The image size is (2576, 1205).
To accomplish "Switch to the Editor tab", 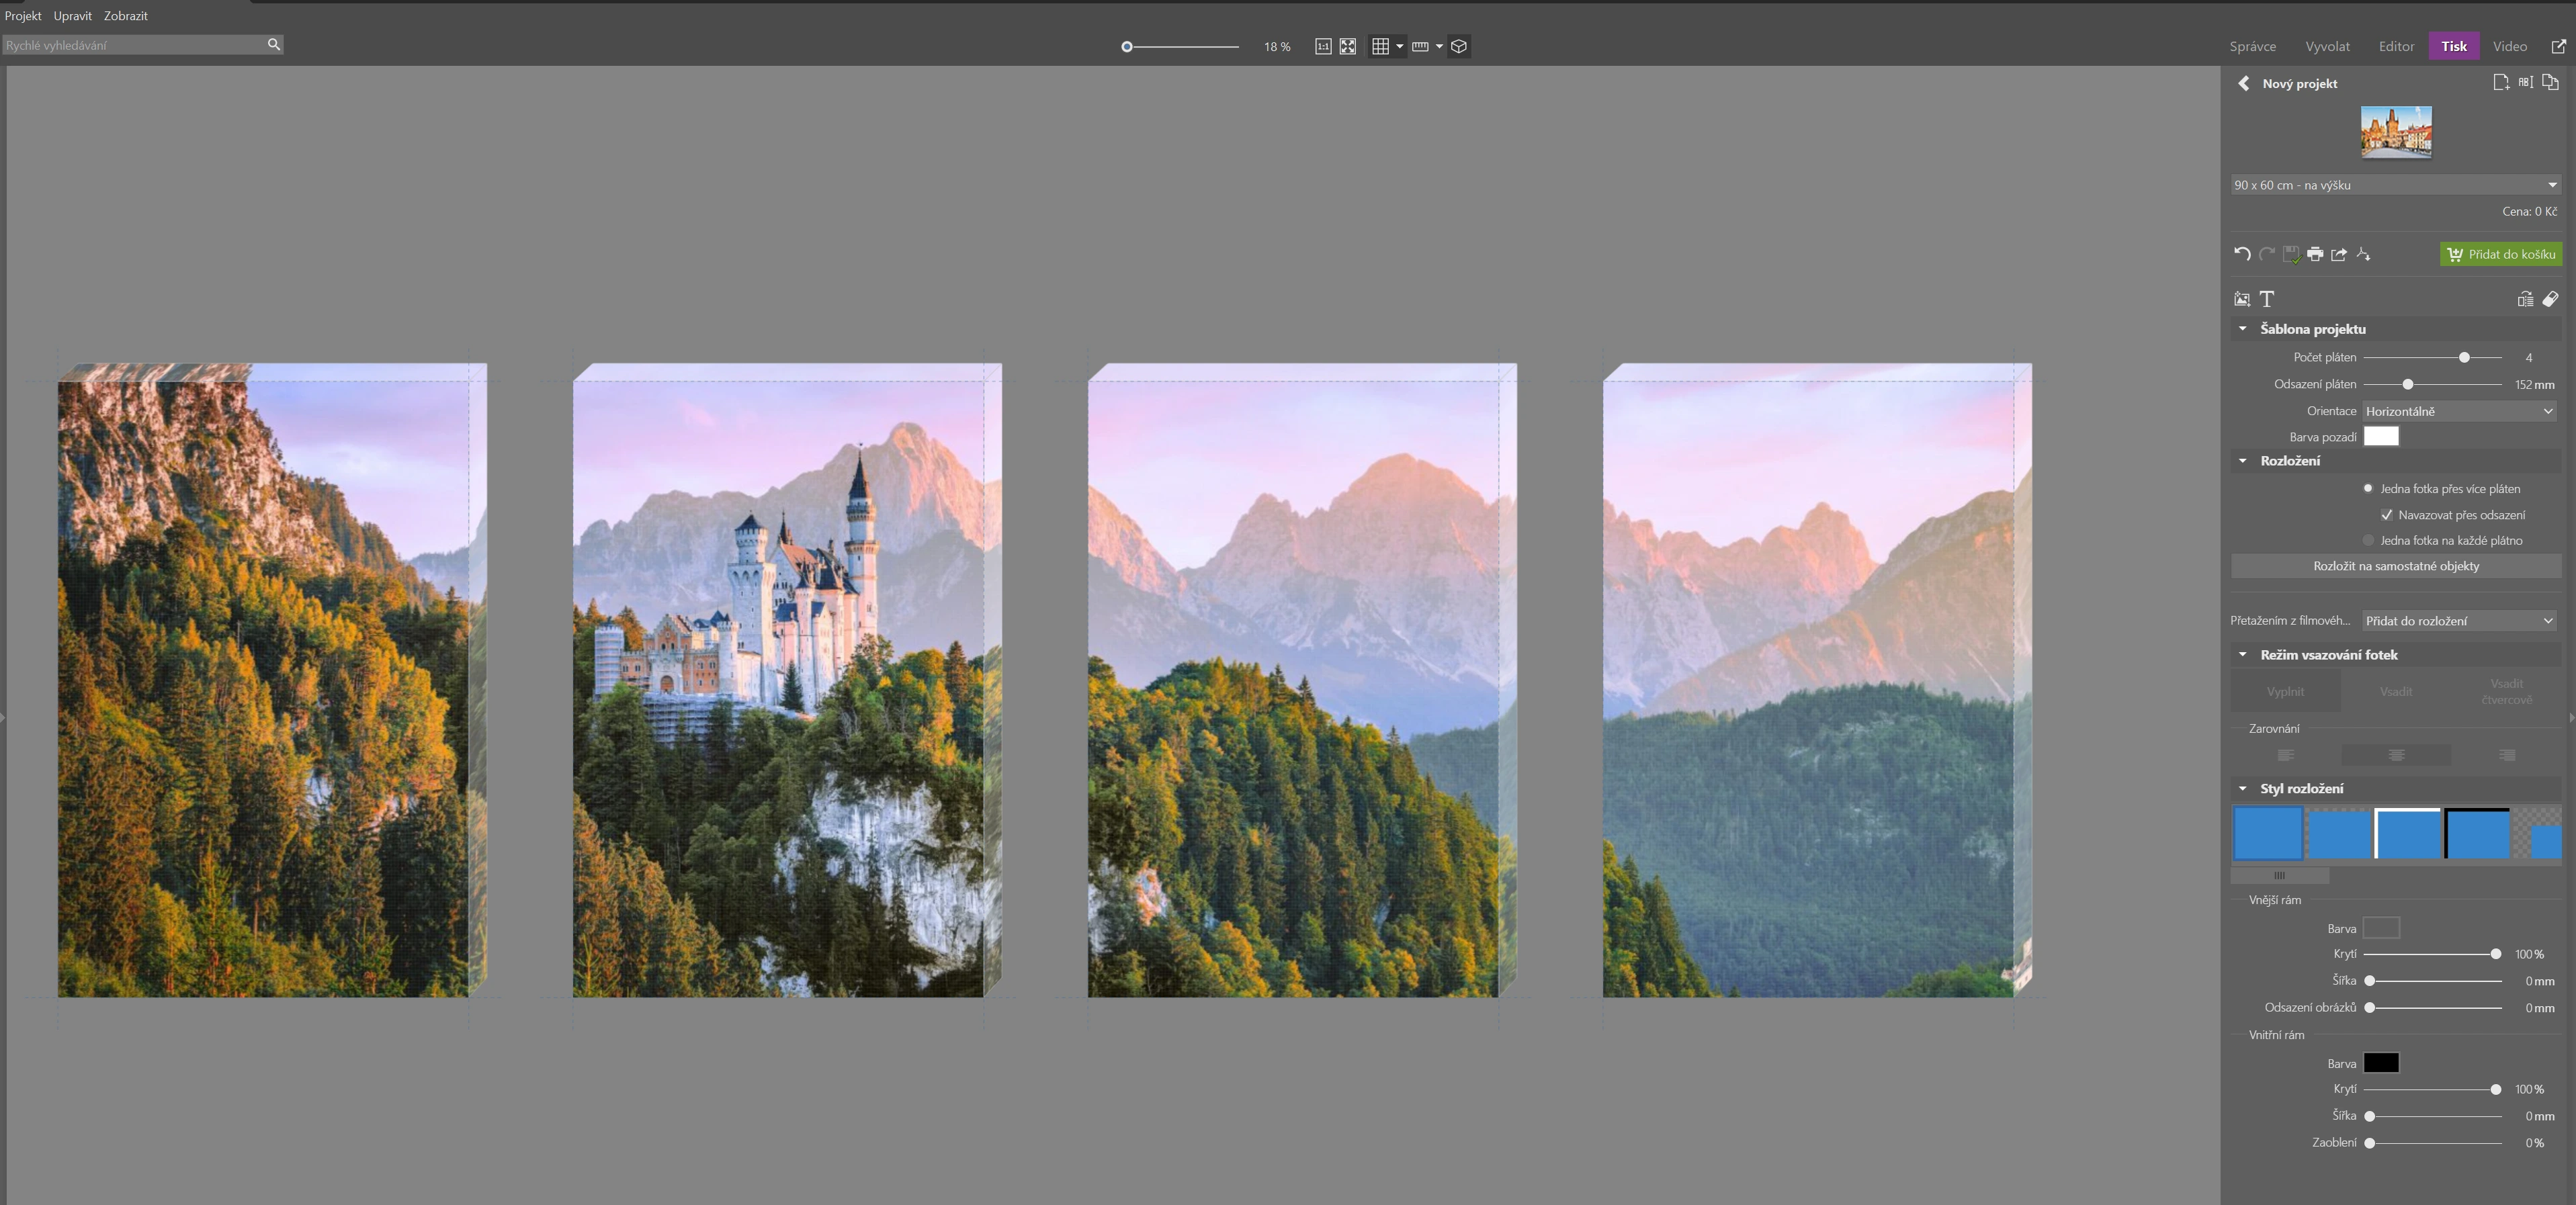I will click(2396, 46).
